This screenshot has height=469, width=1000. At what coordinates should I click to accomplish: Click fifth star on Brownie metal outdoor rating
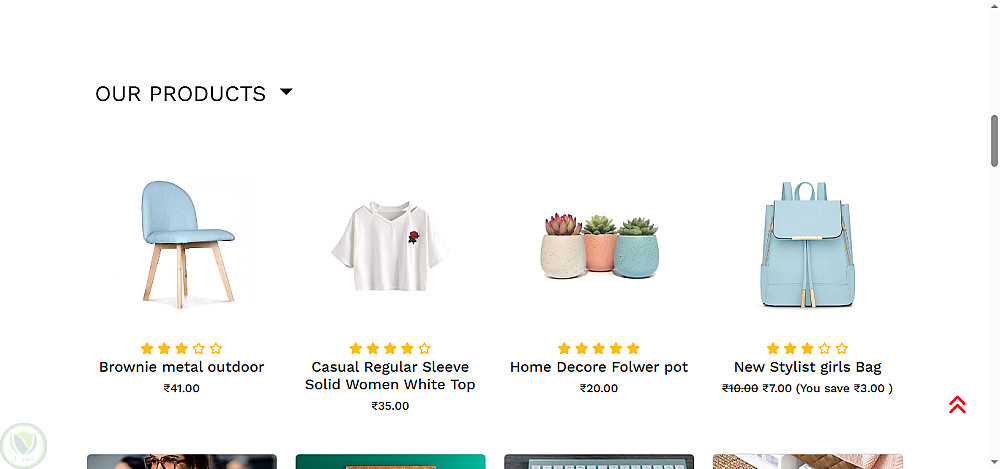coord(216,348)
